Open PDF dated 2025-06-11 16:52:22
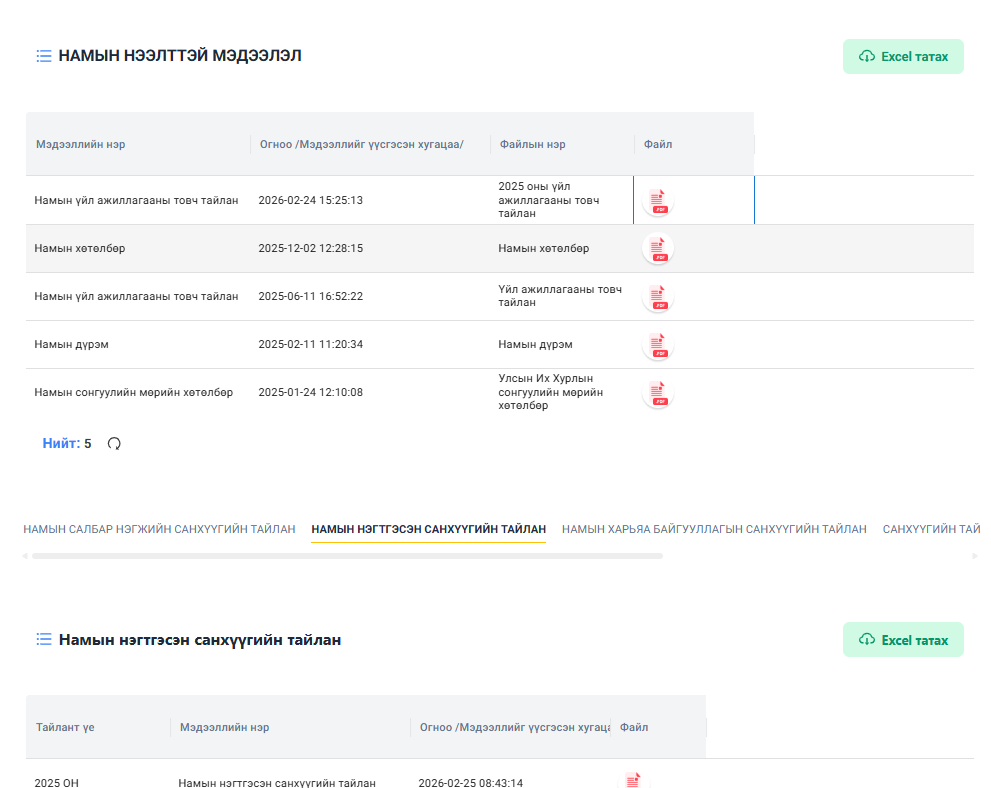Viewport: 991px width, 788px height. [x=657, y=297]
